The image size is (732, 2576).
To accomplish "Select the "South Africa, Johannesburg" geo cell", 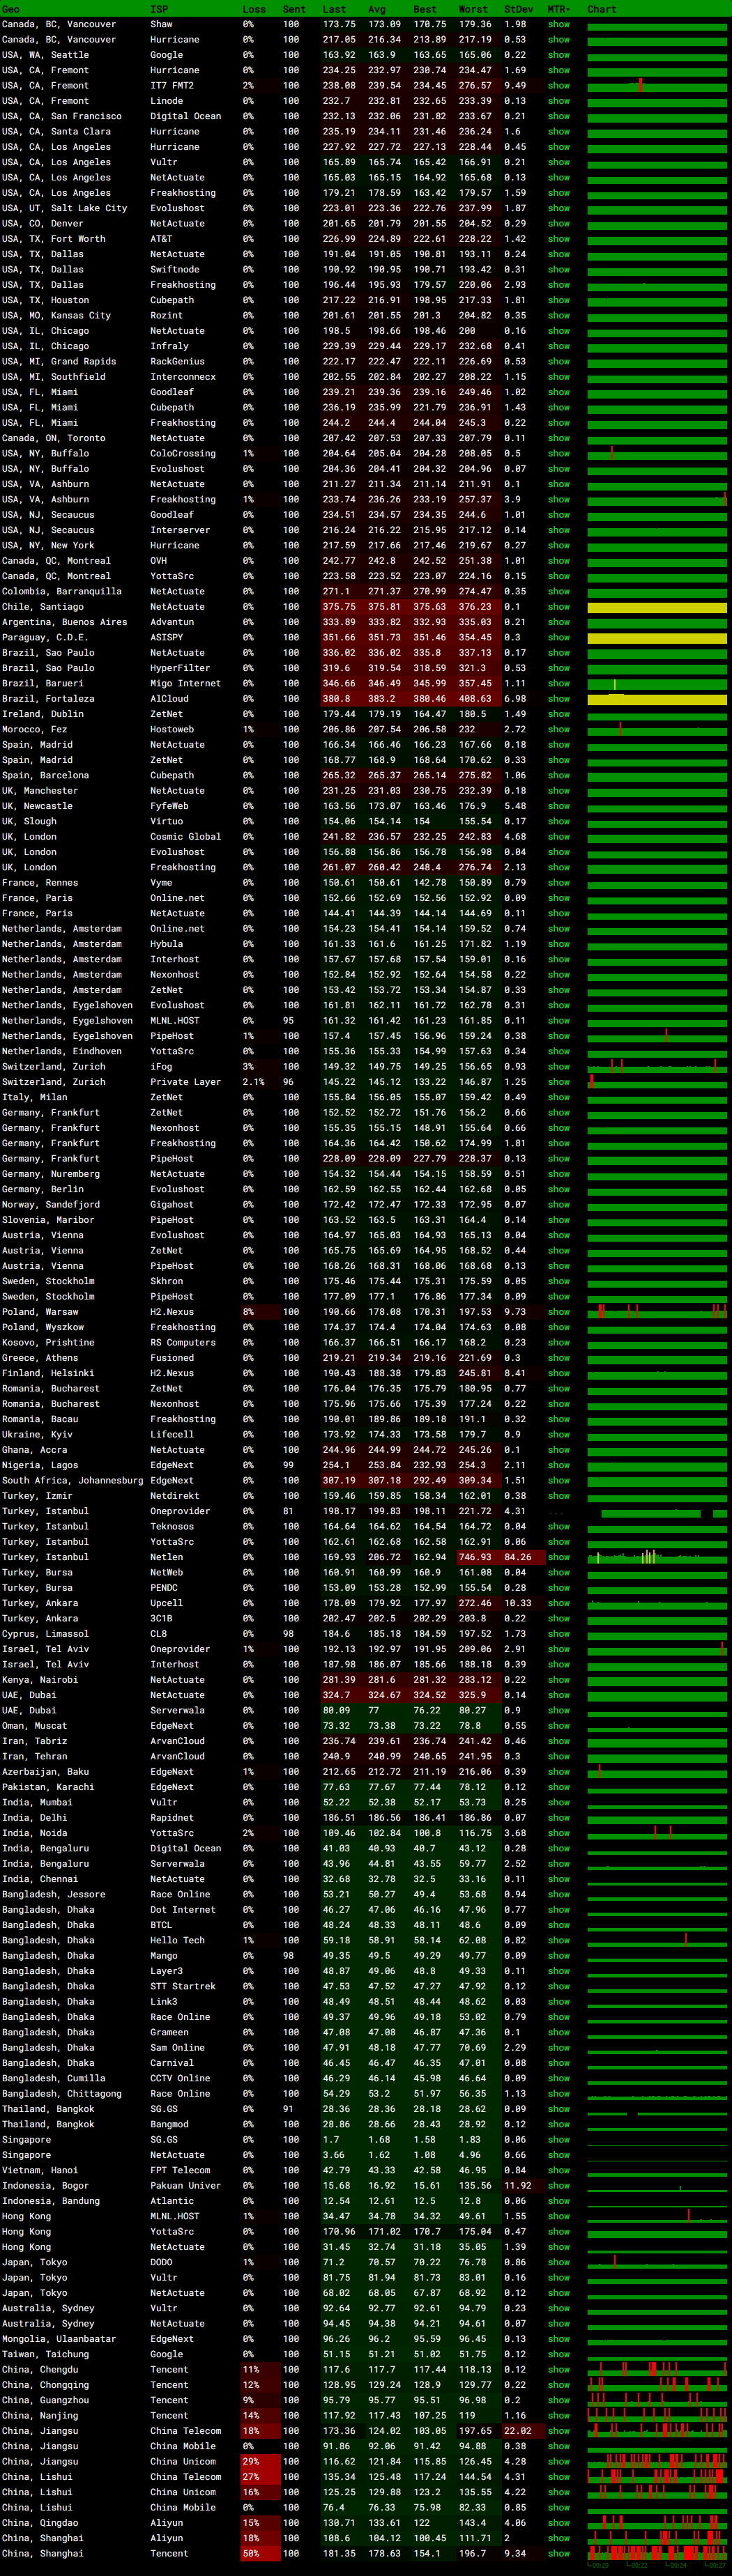I will (72, 1480).
